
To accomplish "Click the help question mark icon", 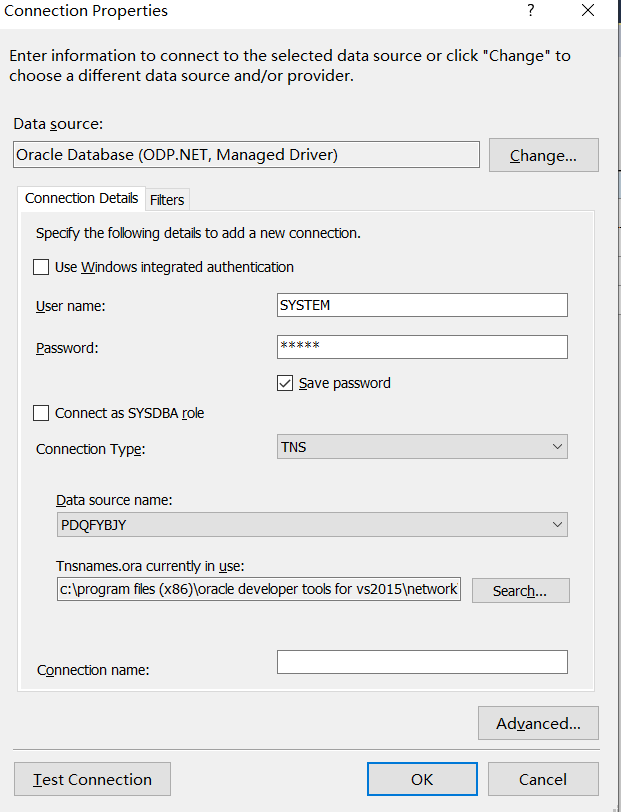I will point(529,11).
